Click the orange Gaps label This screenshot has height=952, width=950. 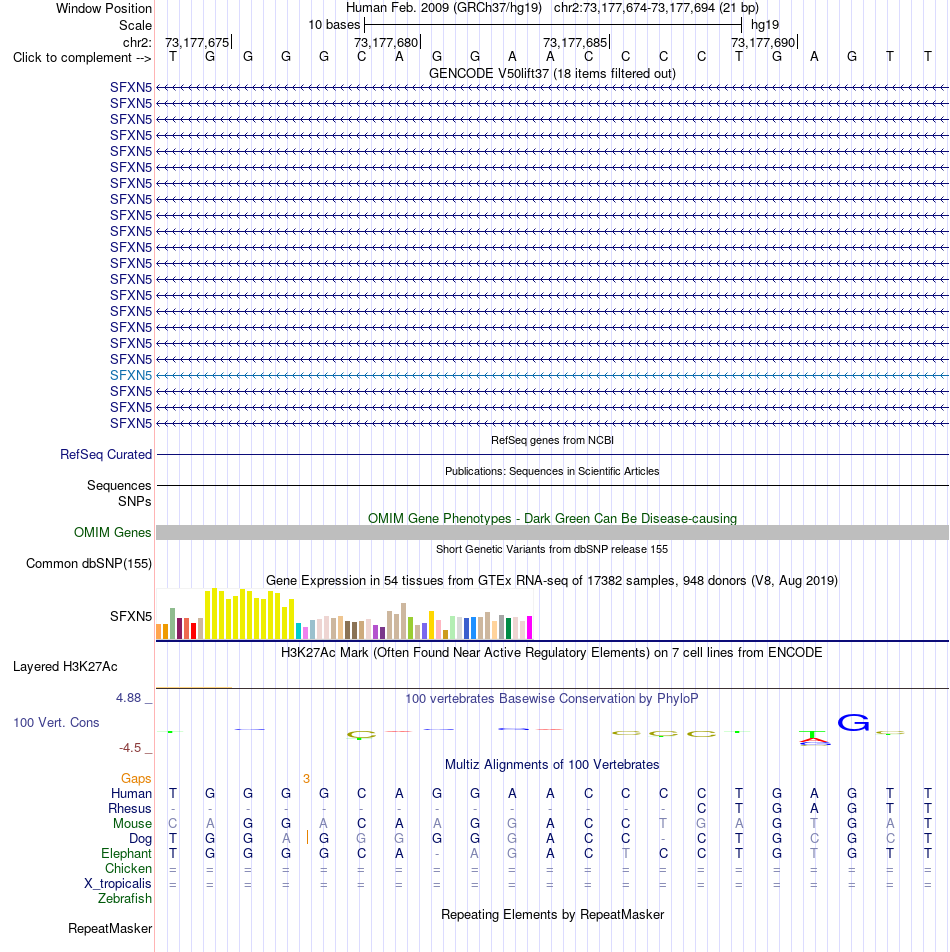pos(136,778)
